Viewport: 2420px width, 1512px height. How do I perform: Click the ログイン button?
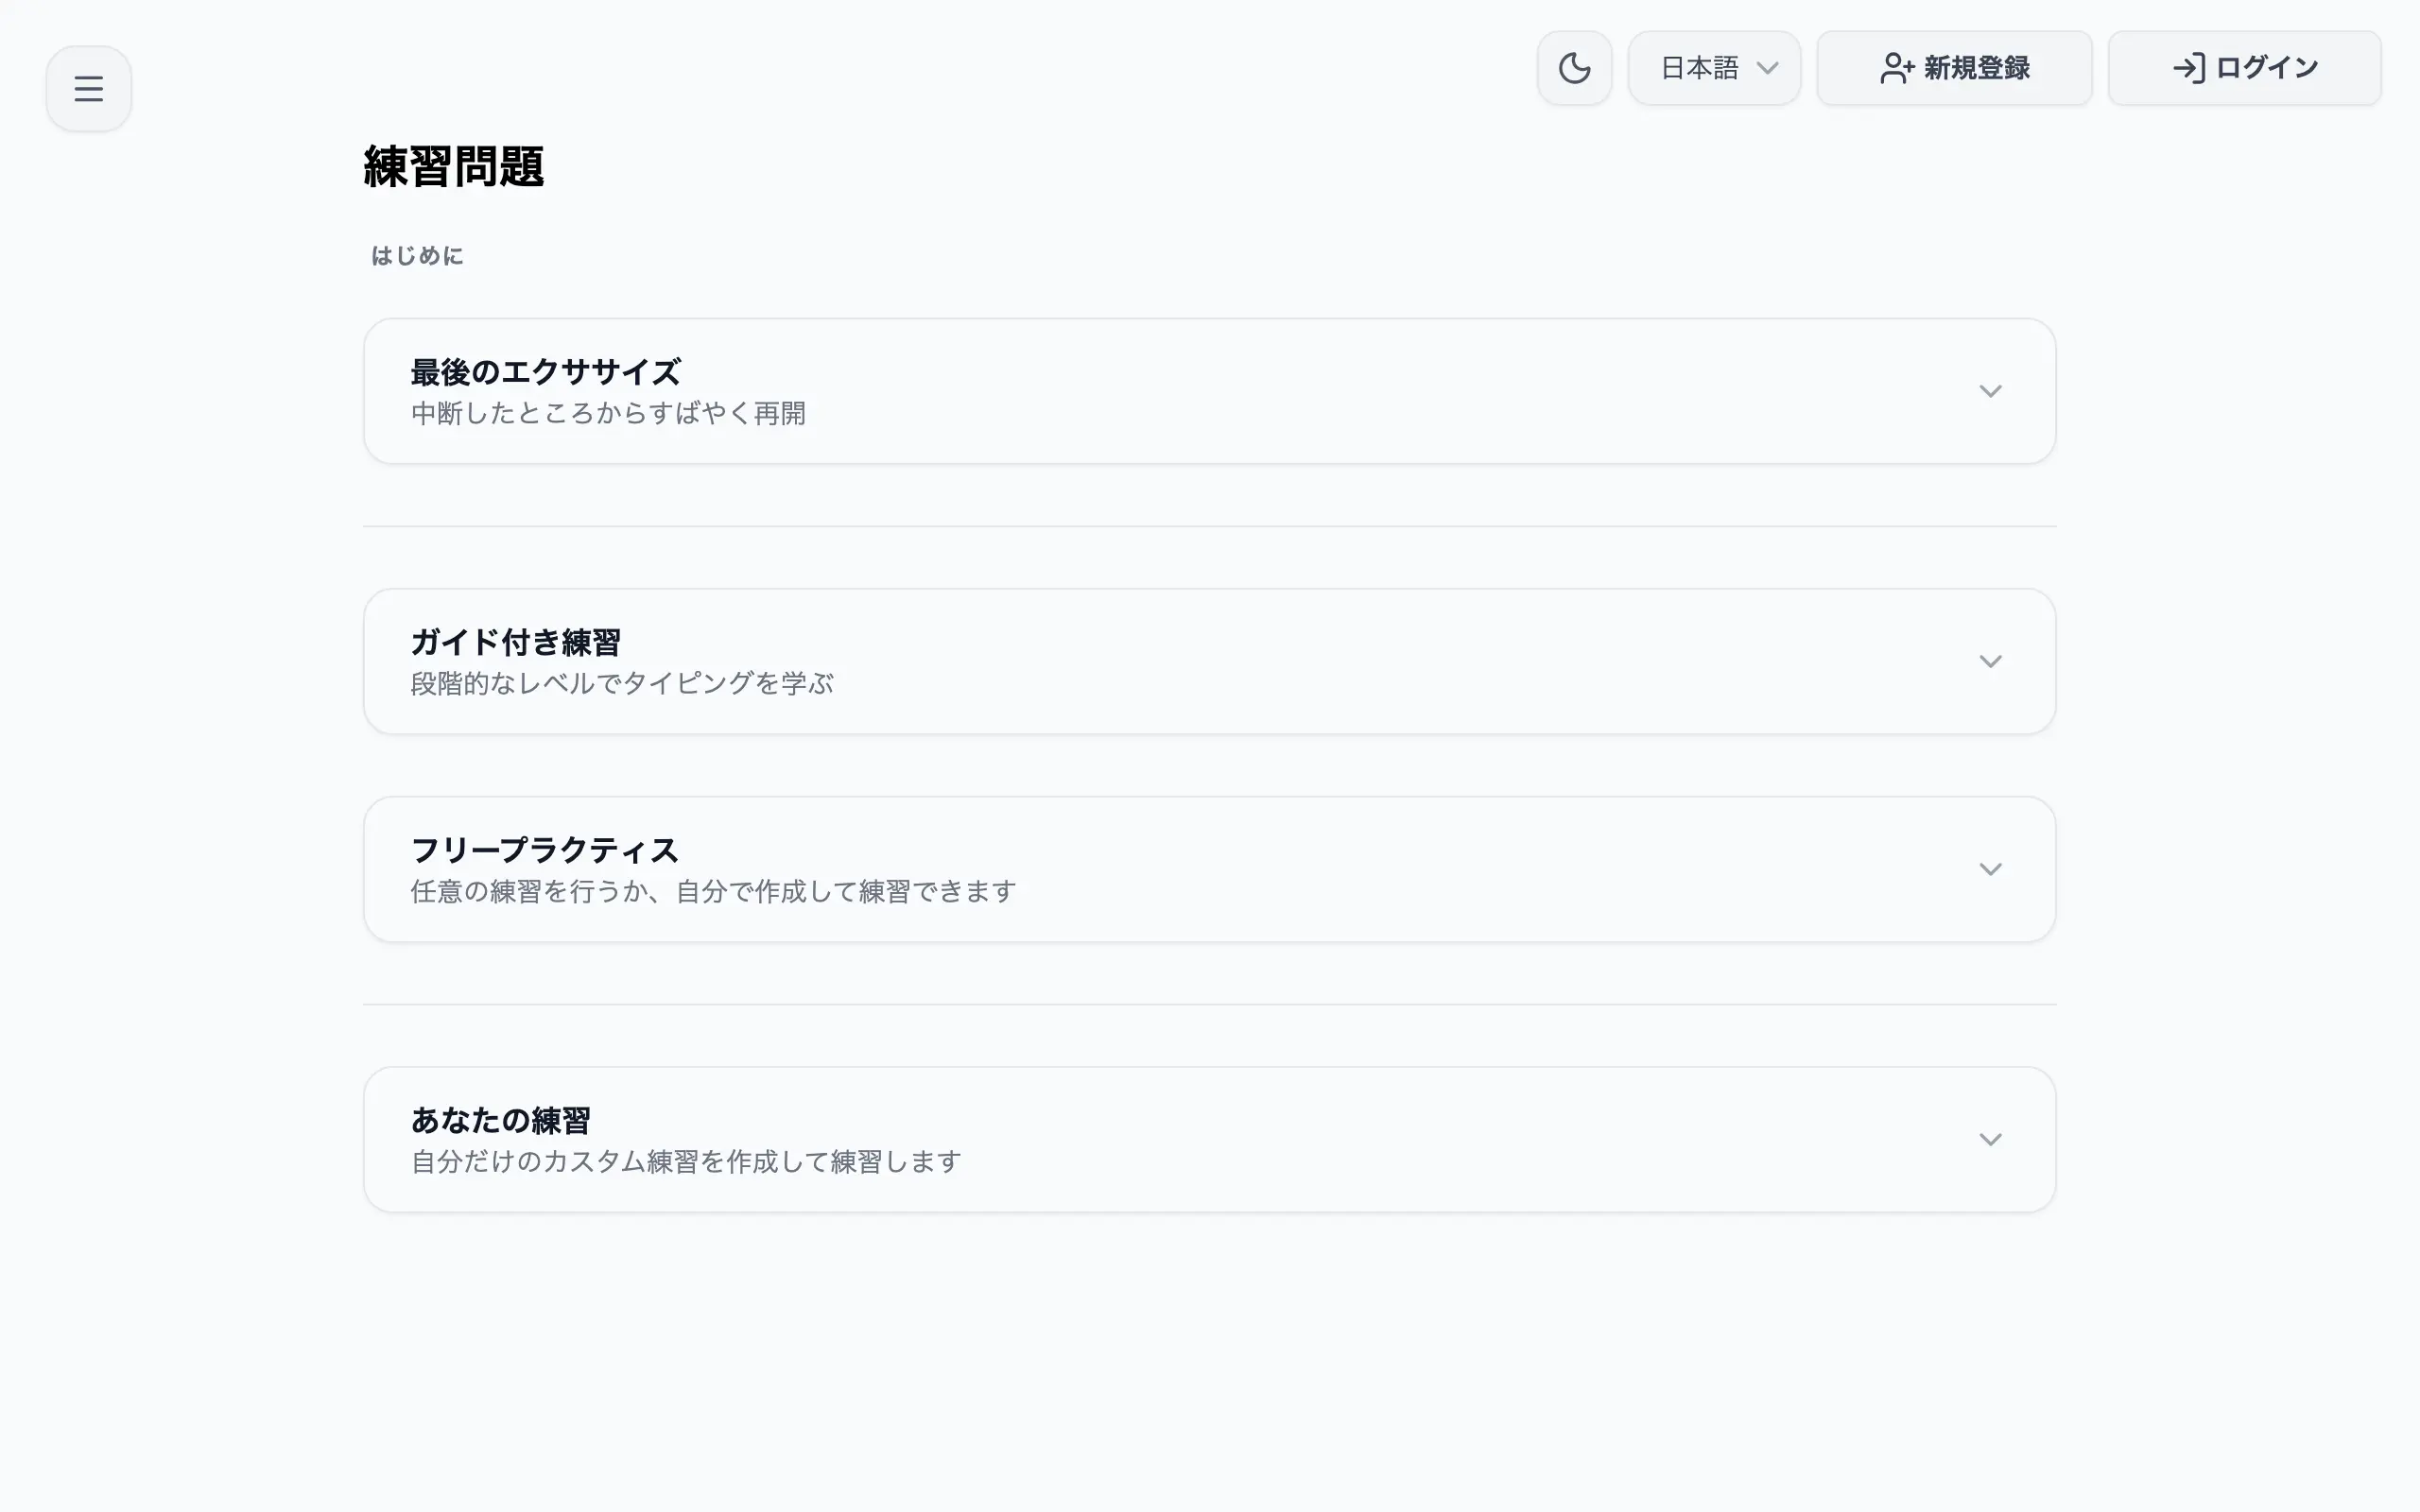(2244, 67)
